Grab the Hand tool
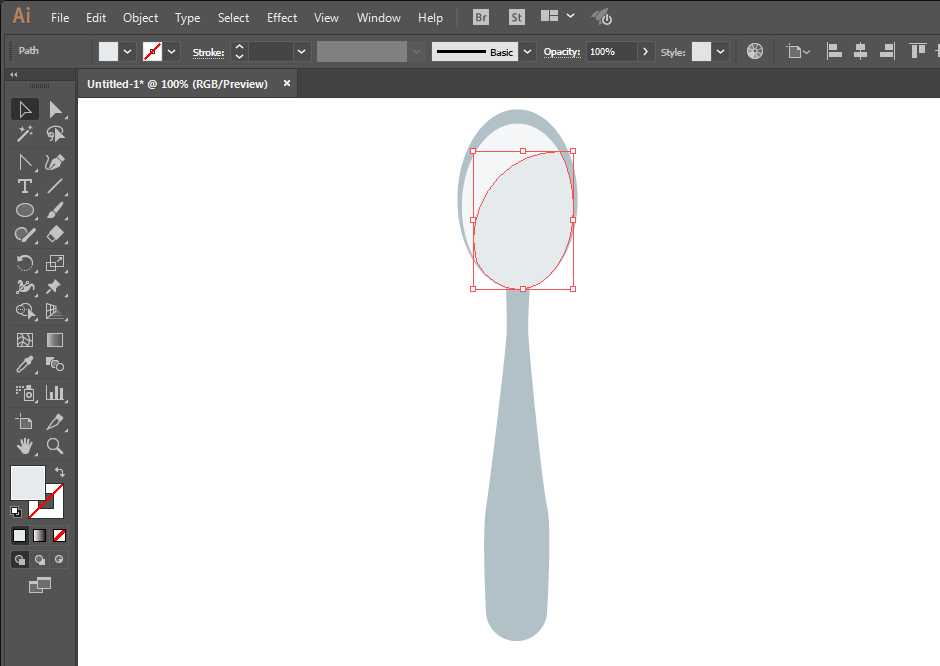 (24, 447)
